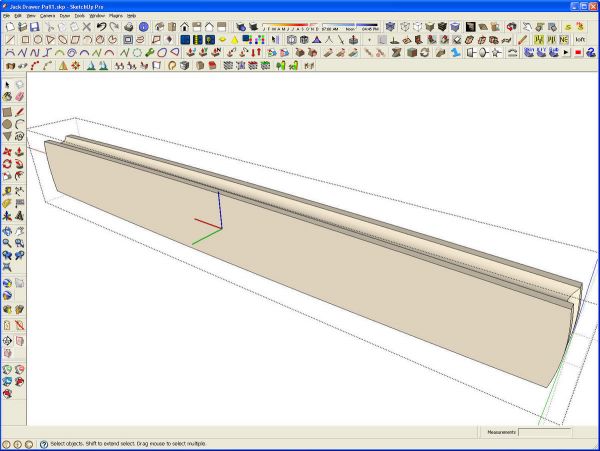Adjust the shadow time-of-day slider
The height and width of the screenshot is (451, 600).
(x=349, y=25)
